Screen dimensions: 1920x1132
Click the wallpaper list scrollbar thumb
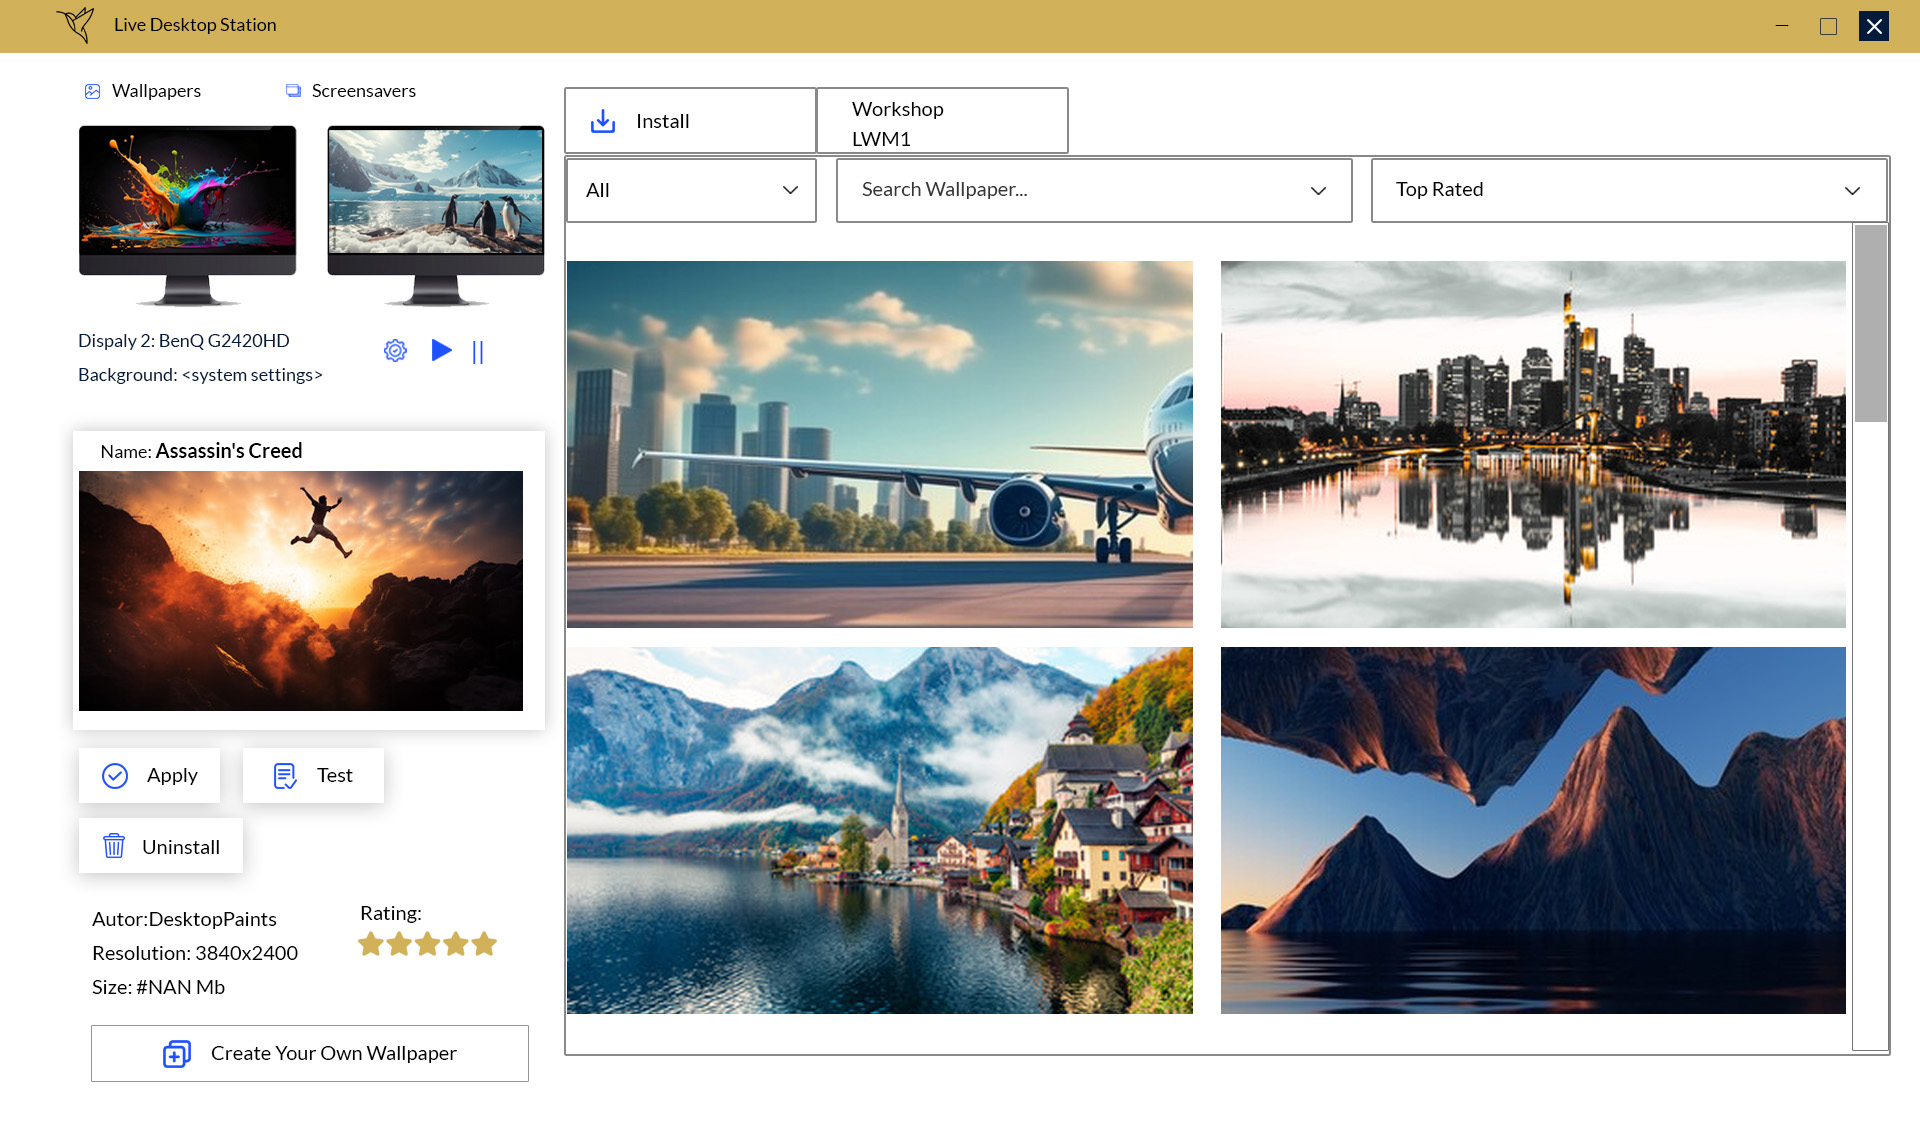point(1870,323)
